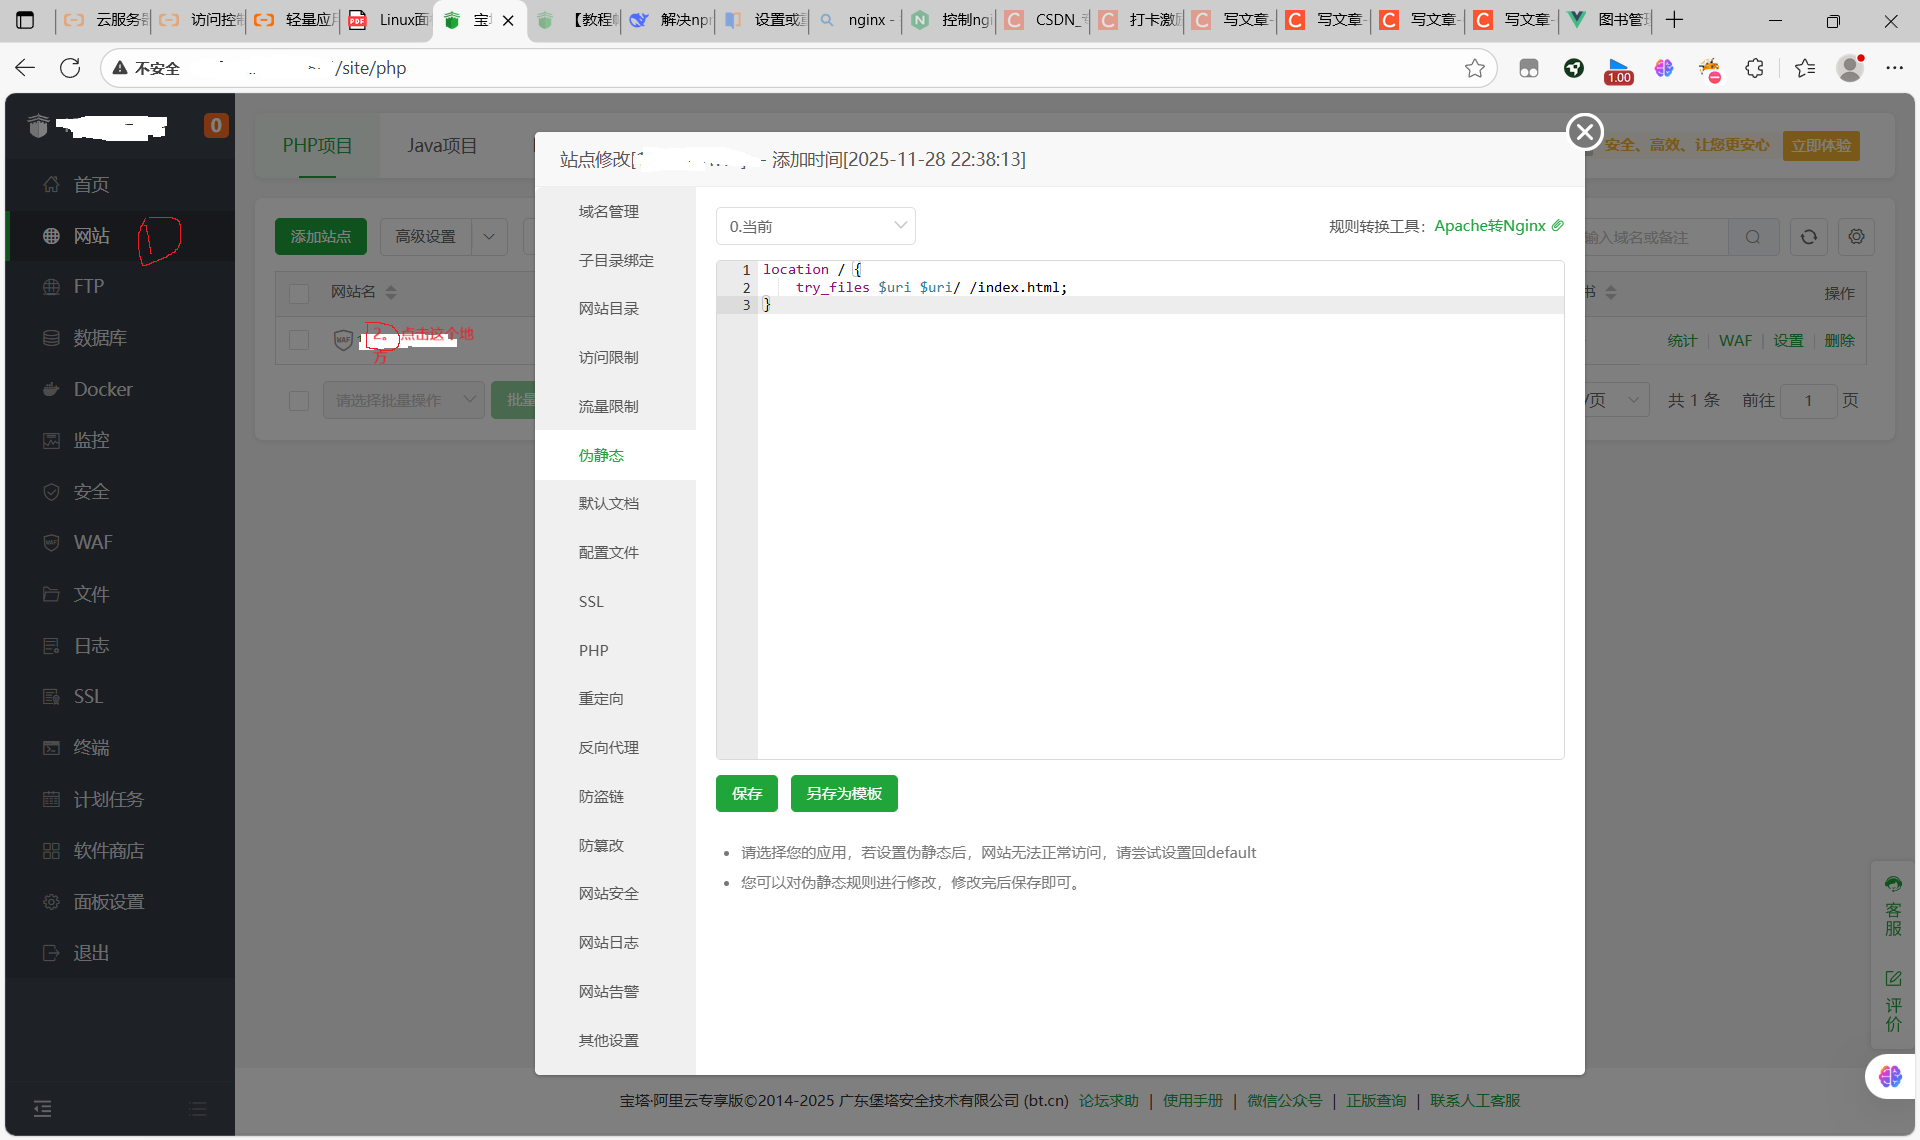
Task: Check the checkbox for the listed site row
Action: pos(299,340)
